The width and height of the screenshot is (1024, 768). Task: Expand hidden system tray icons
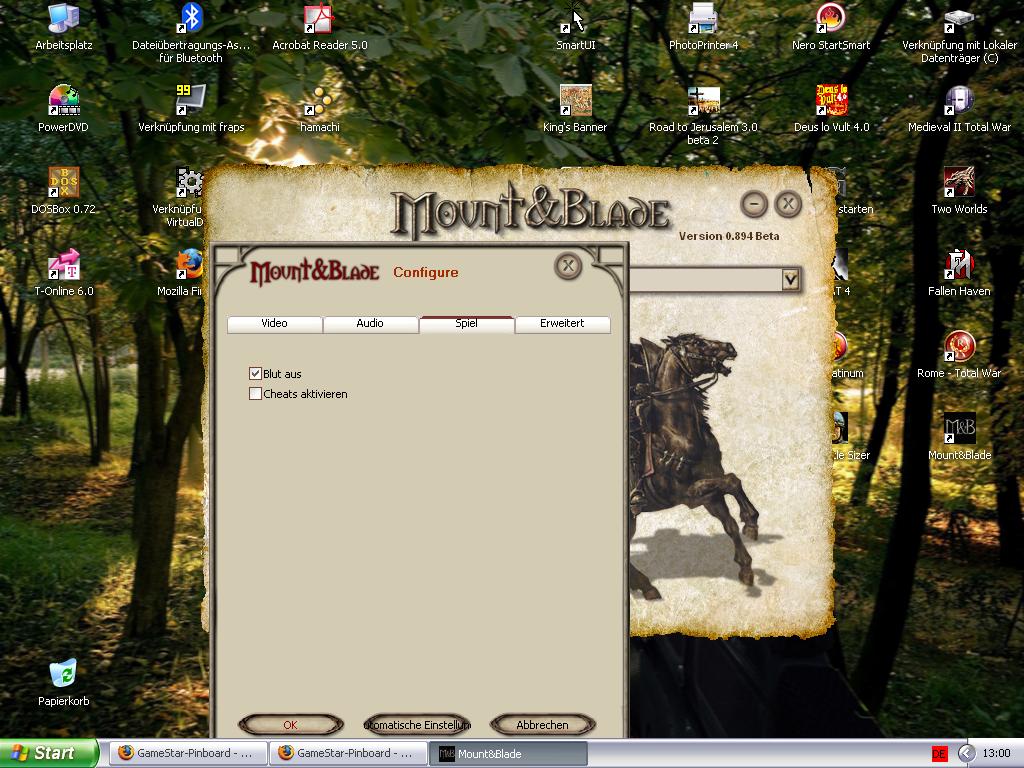(965, 754)
